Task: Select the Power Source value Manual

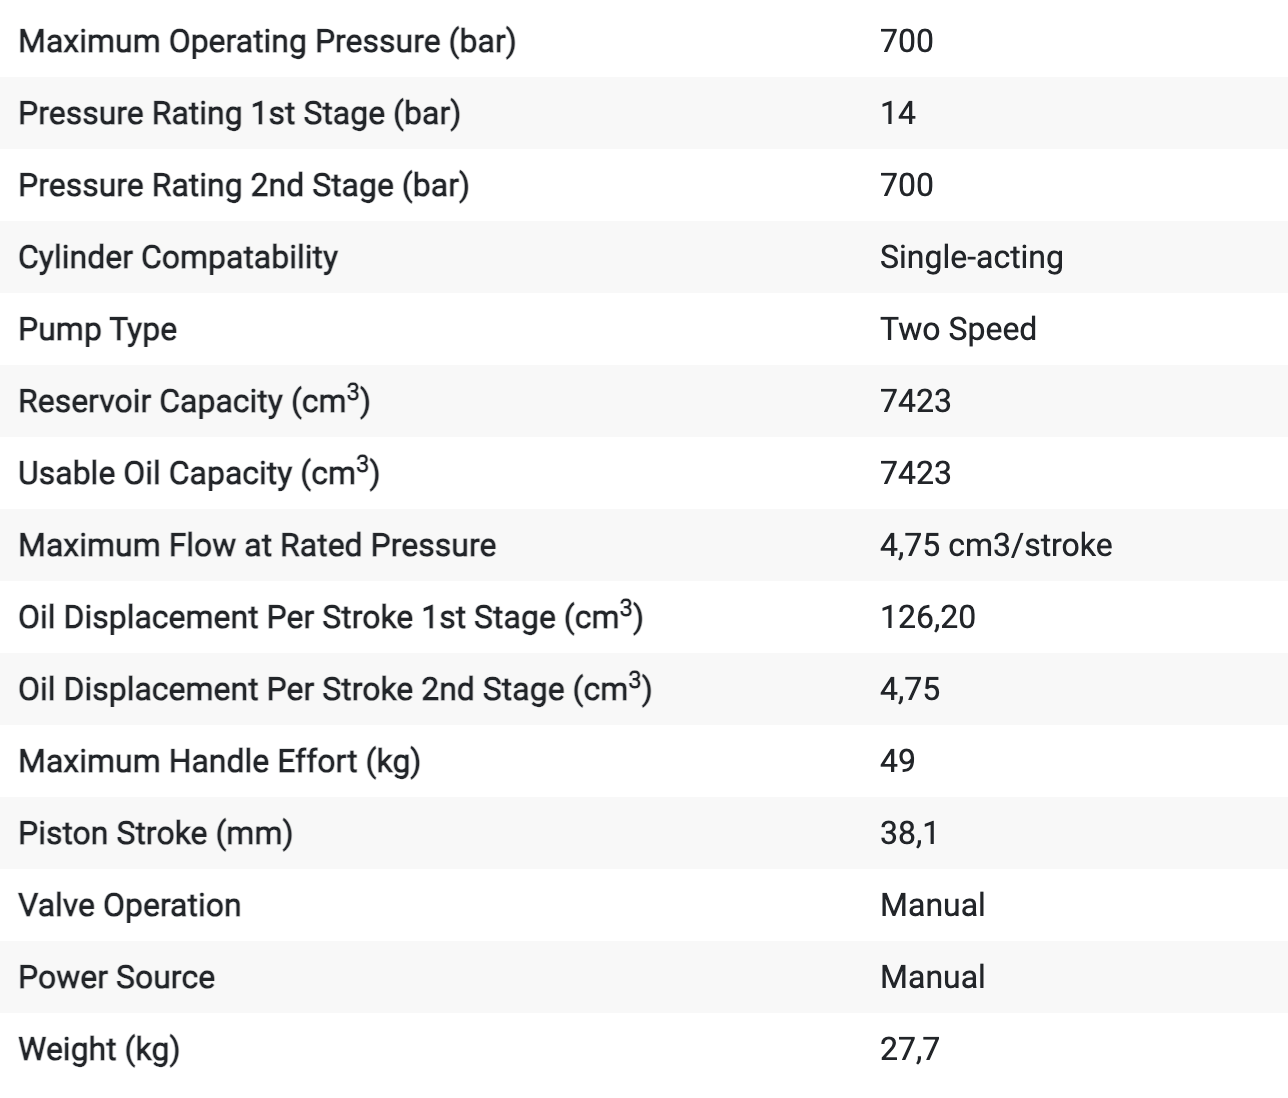Action: tap(933, 977)
